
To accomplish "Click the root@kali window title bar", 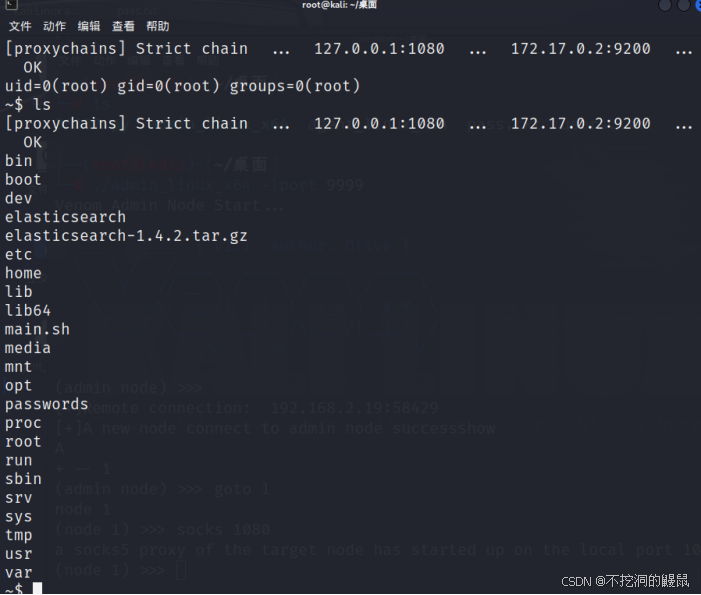I will coord(349,6).
